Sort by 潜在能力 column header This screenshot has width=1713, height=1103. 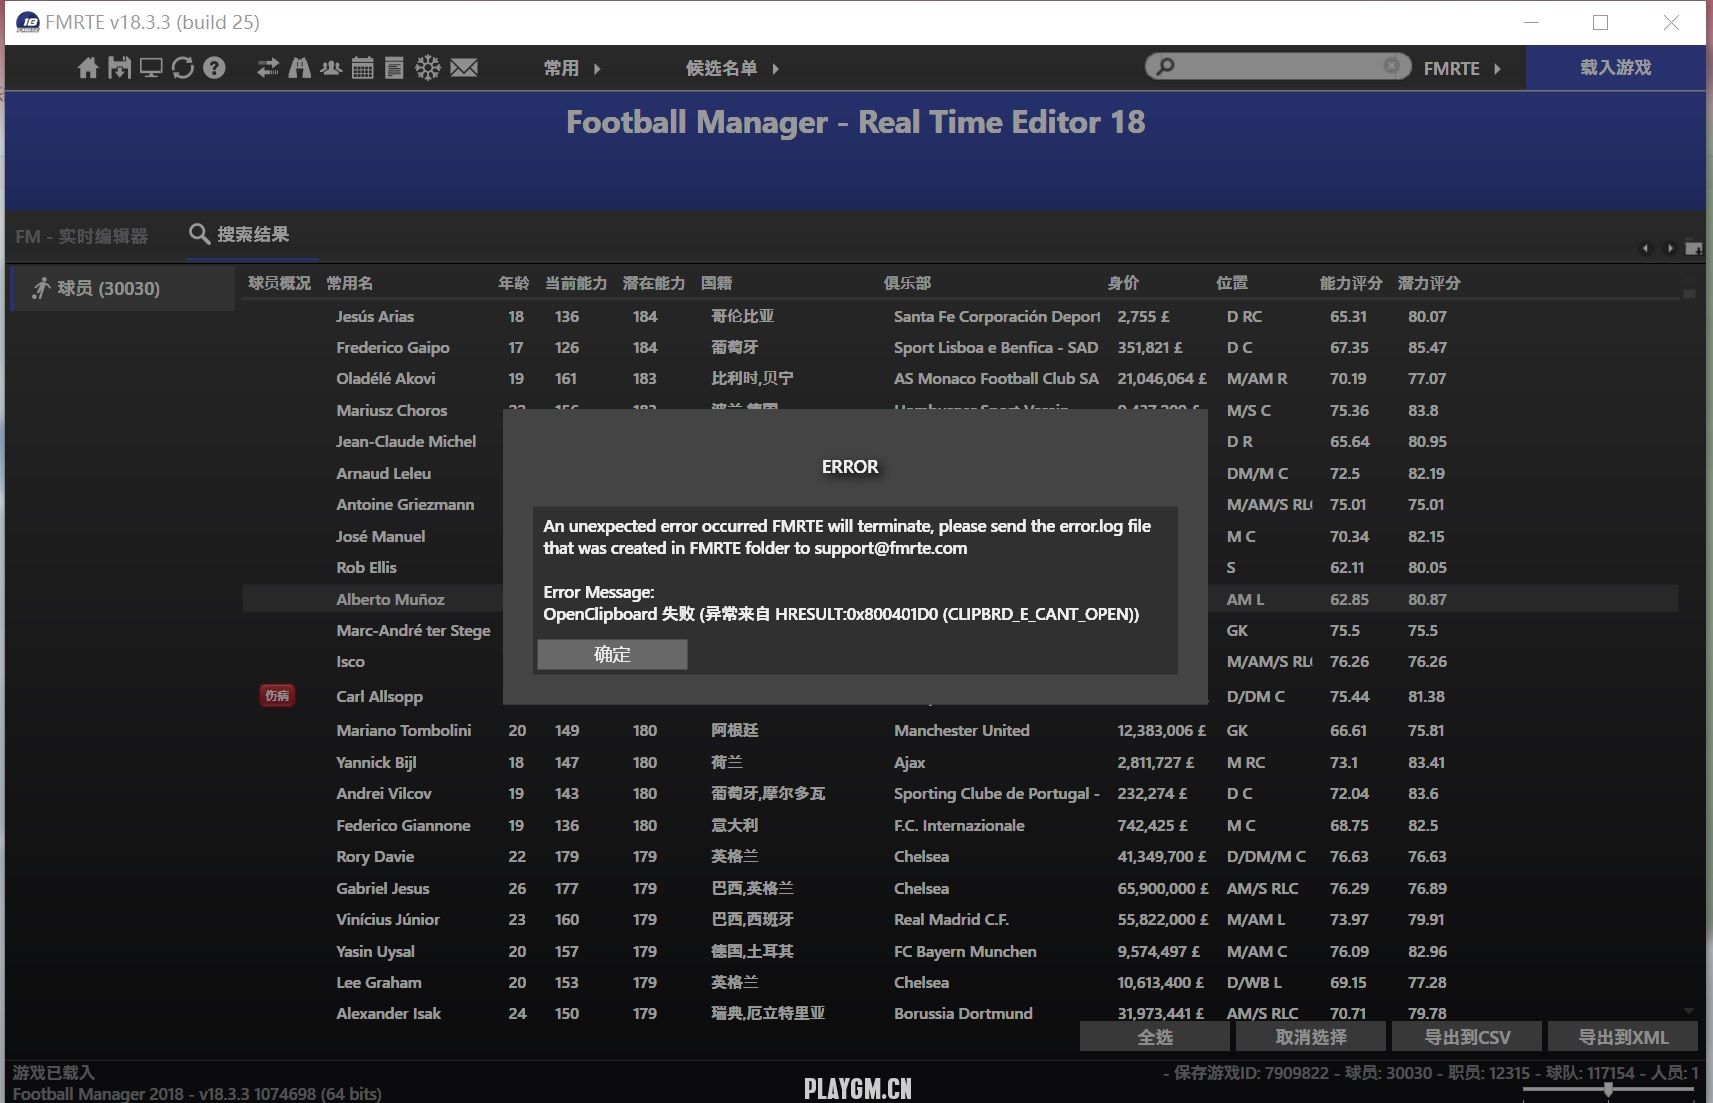[x=654, y=283]
